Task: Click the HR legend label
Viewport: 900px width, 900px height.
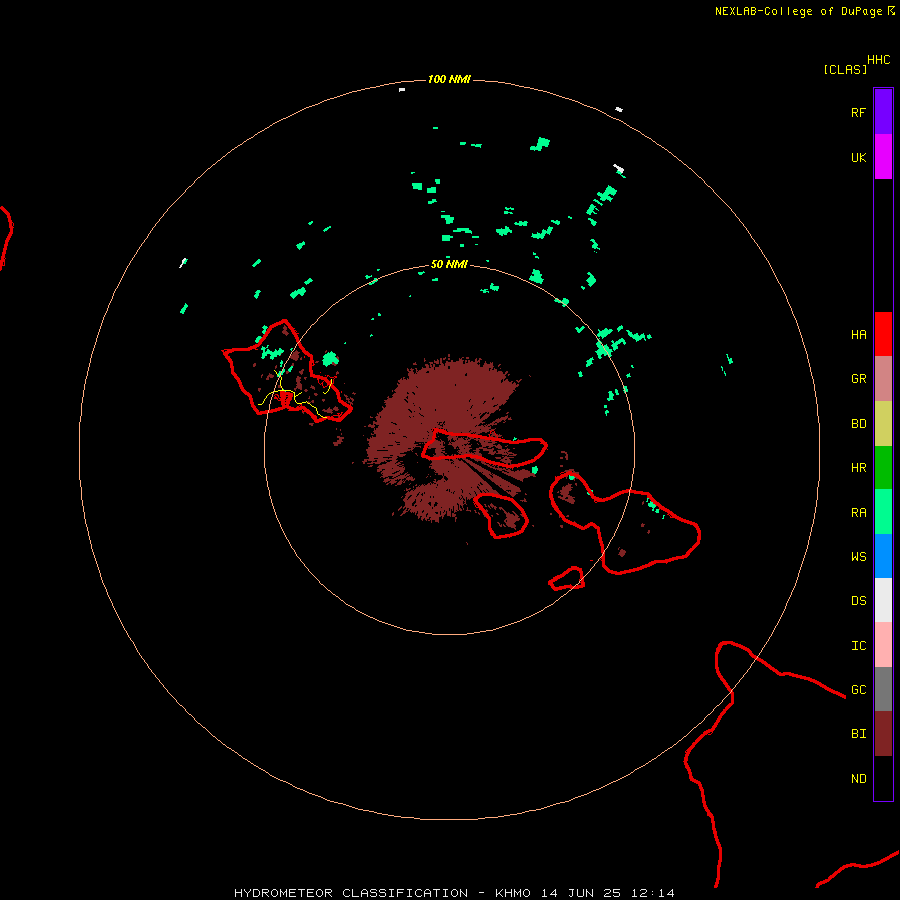Action: click(x=858, y=468)
